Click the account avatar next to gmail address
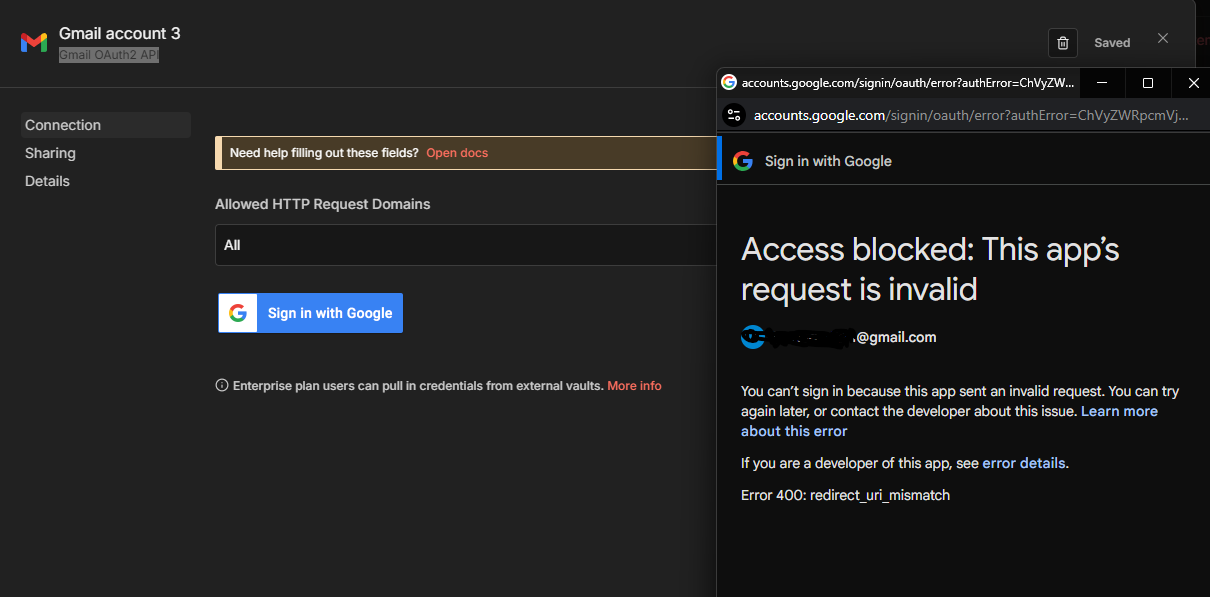 (x=752, y=338)
